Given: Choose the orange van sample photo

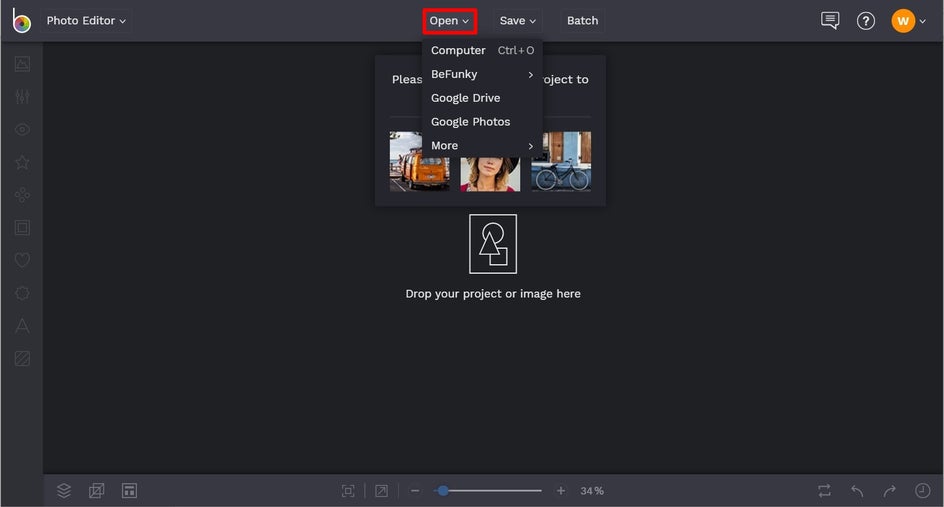Looking at the screenshot, I should pos(419,161).
